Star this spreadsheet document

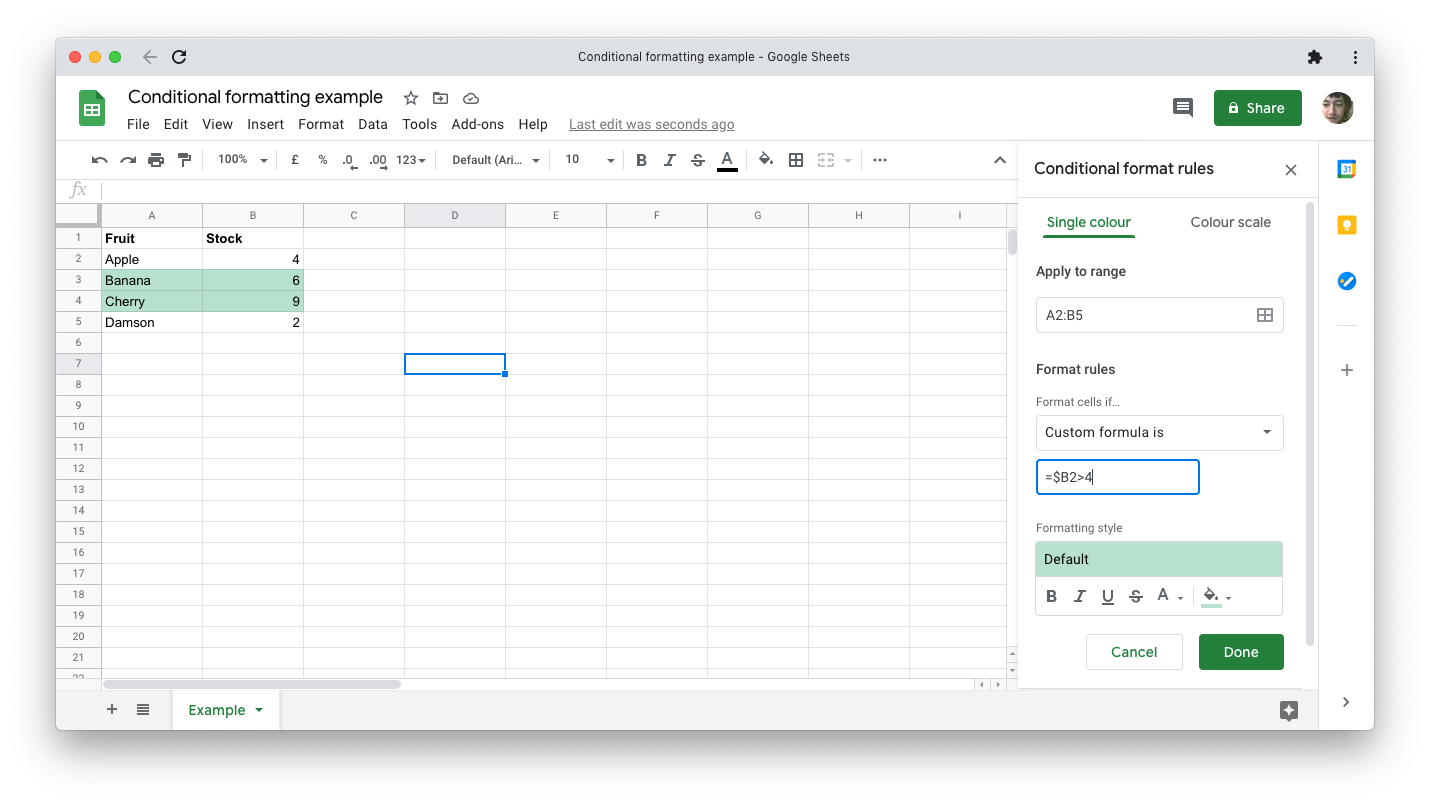tap(411, 98)
